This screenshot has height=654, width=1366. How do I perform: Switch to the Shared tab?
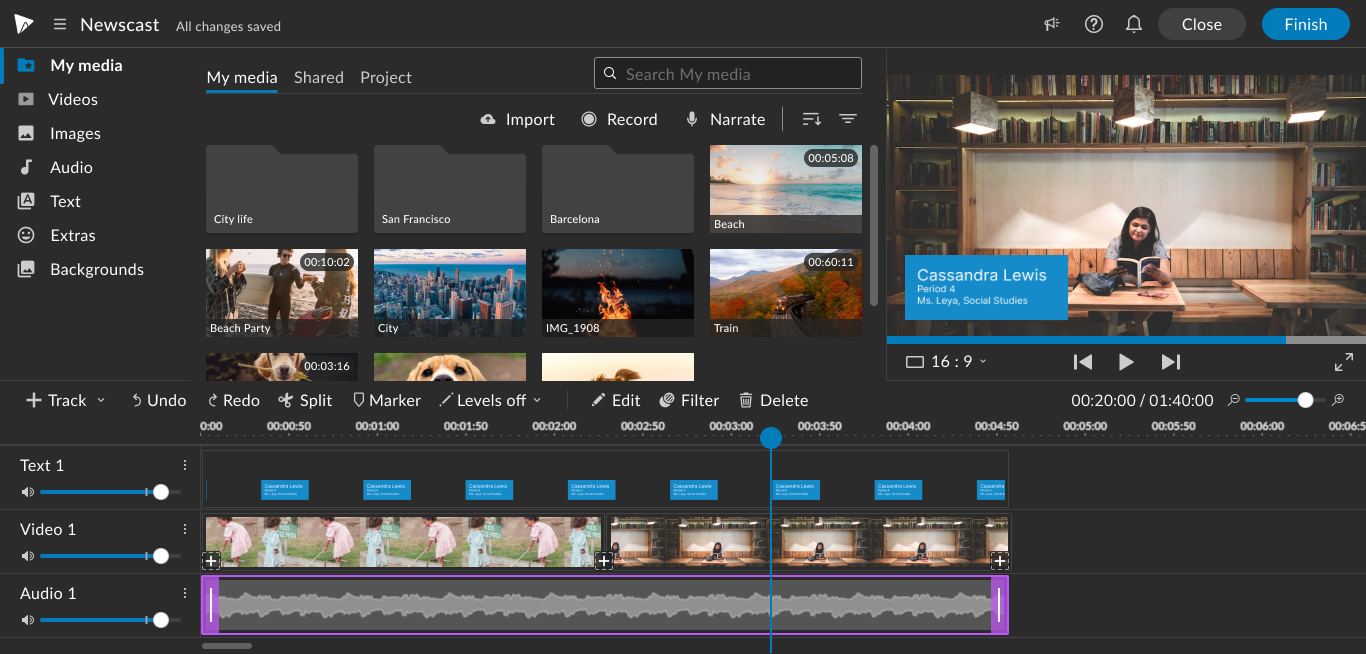(319, 77)
